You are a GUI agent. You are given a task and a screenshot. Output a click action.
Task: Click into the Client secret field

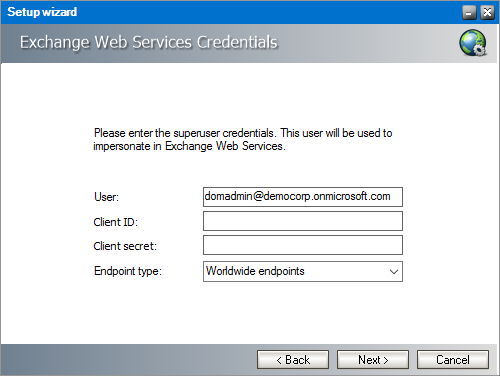tap(303, 245)
